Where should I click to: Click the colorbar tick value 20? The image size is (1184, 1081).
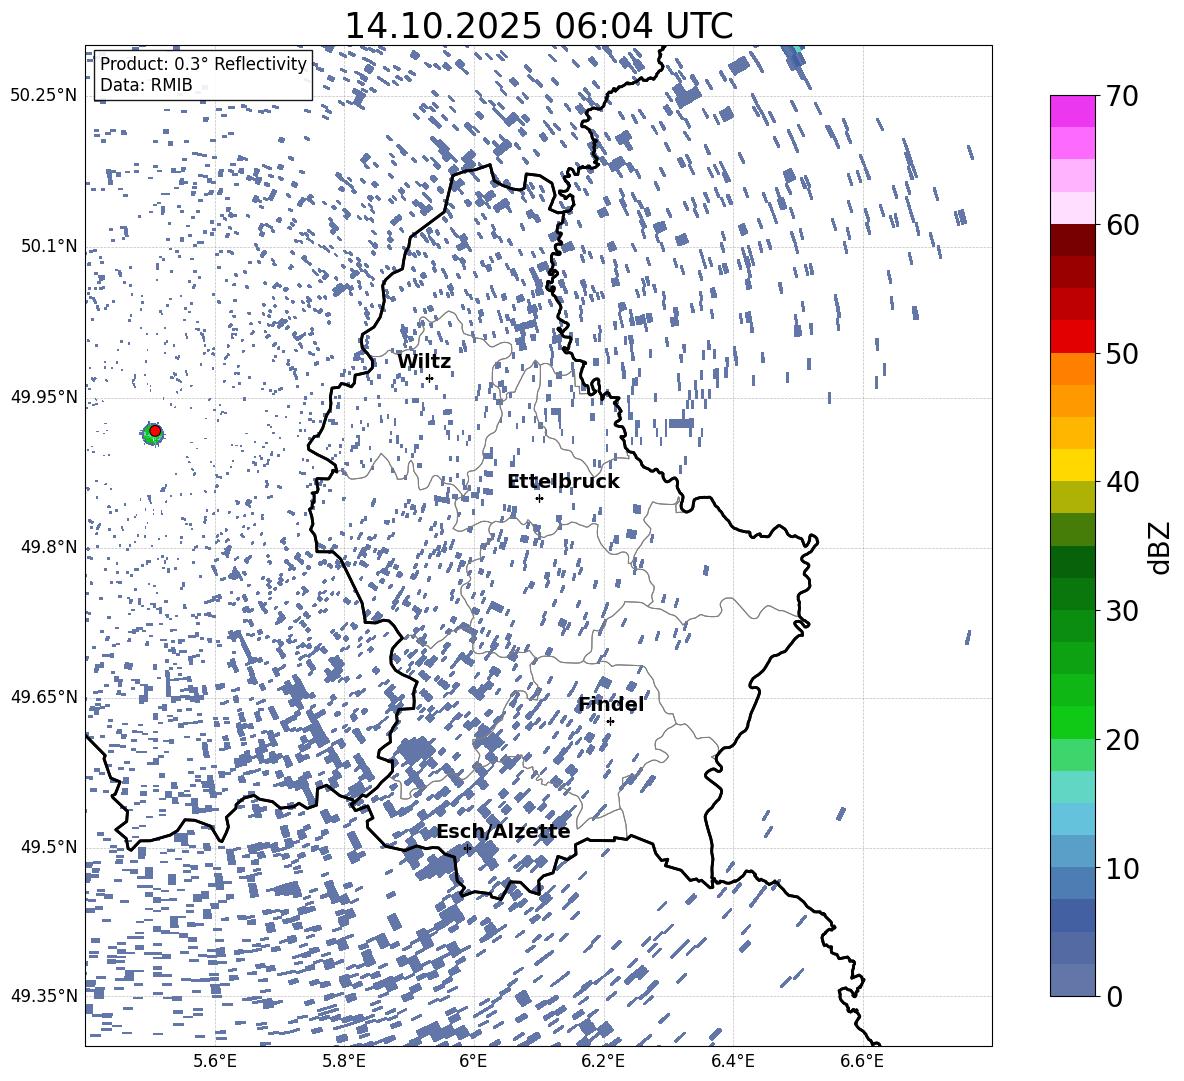(x=1122, y=740)
